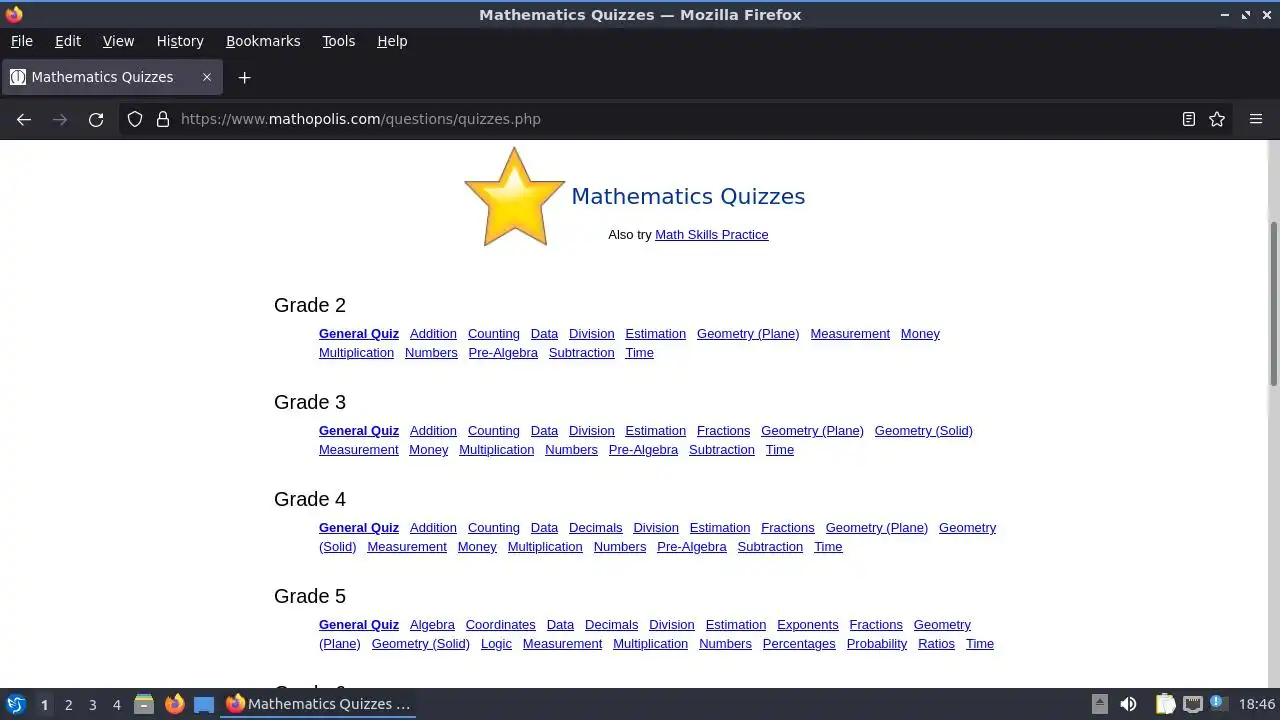Bookmark this page with the star icon
Screen dimensions: 1280x720
coord(1217,119)
